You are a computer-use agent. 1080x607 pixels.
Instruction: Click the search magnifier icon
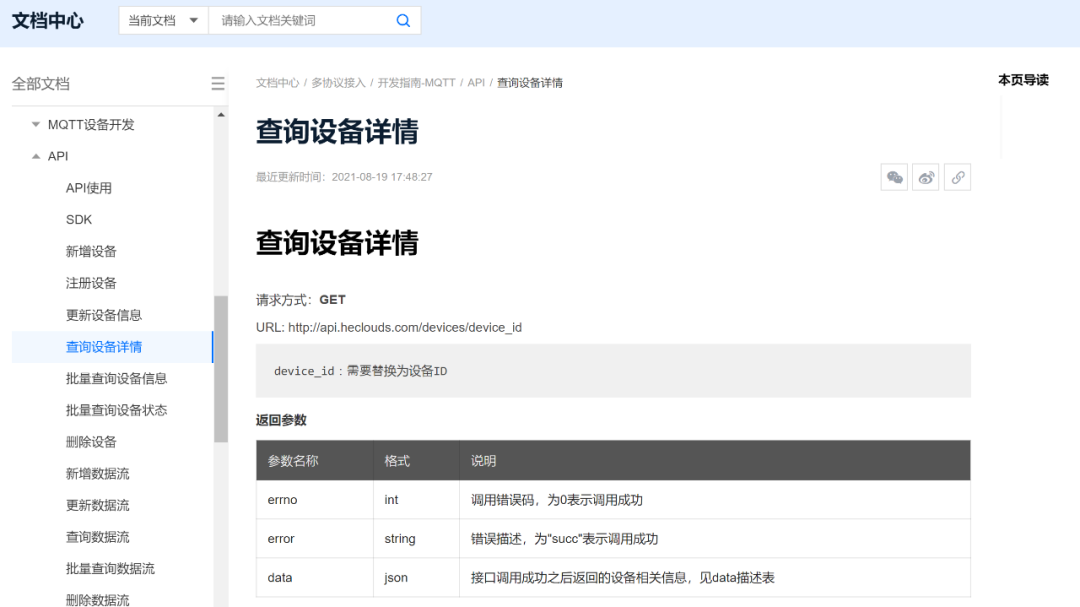(402, 19)
